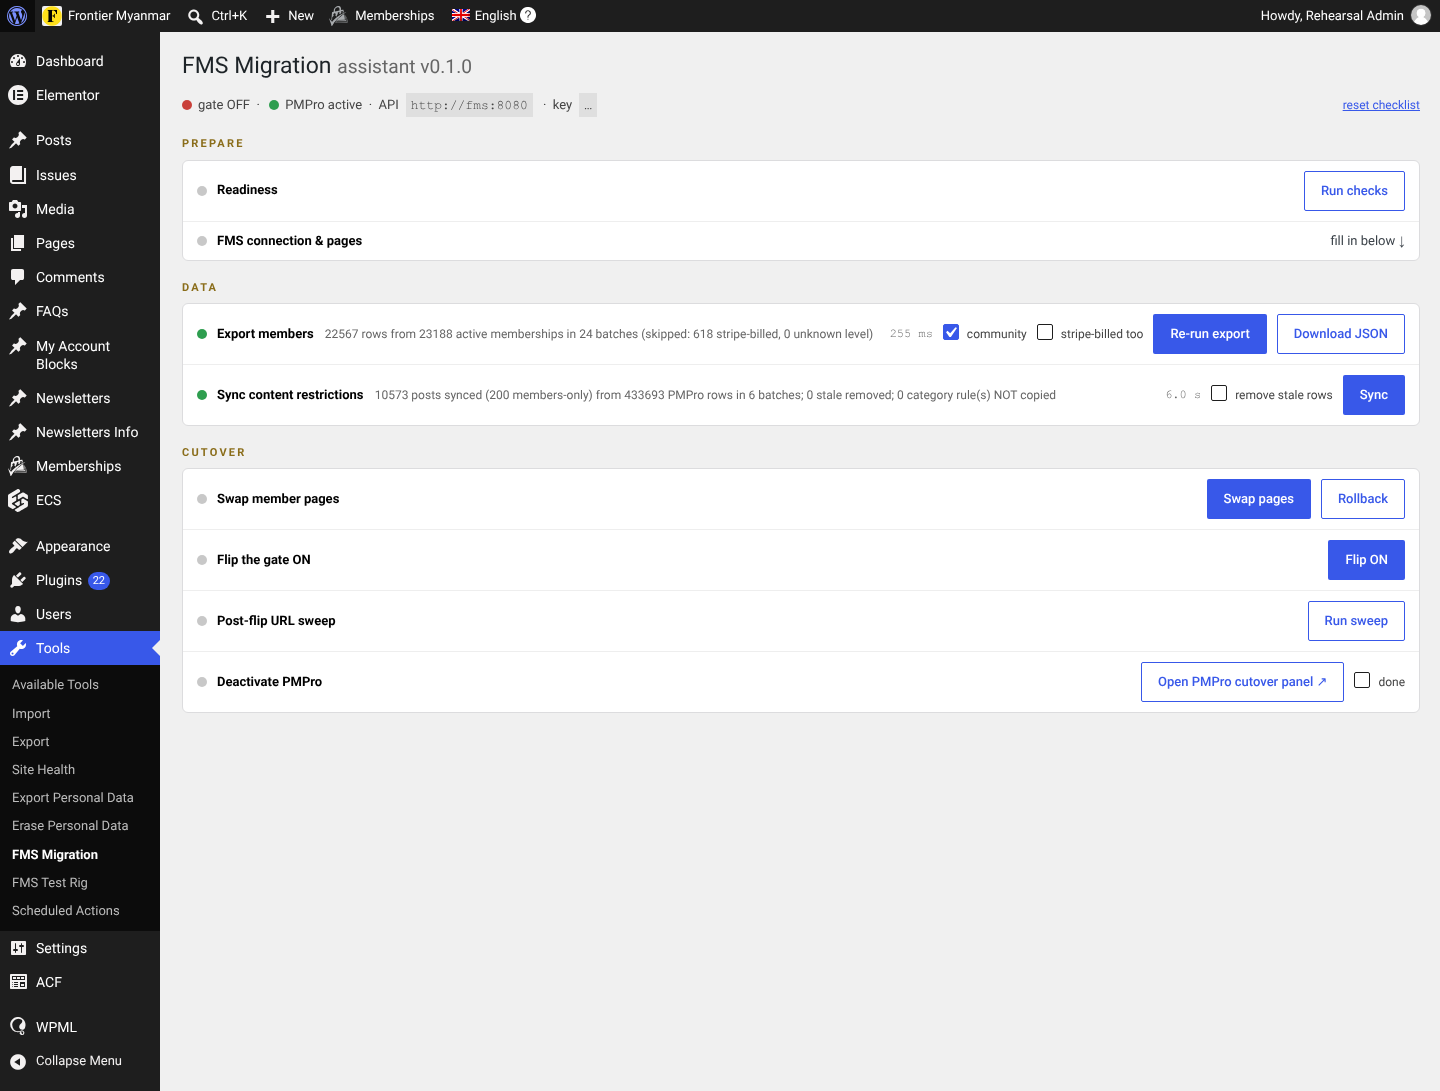Open Newsletters Info menu
Viewport: 1440px width, 1091px height.
[x=80, y=432]
